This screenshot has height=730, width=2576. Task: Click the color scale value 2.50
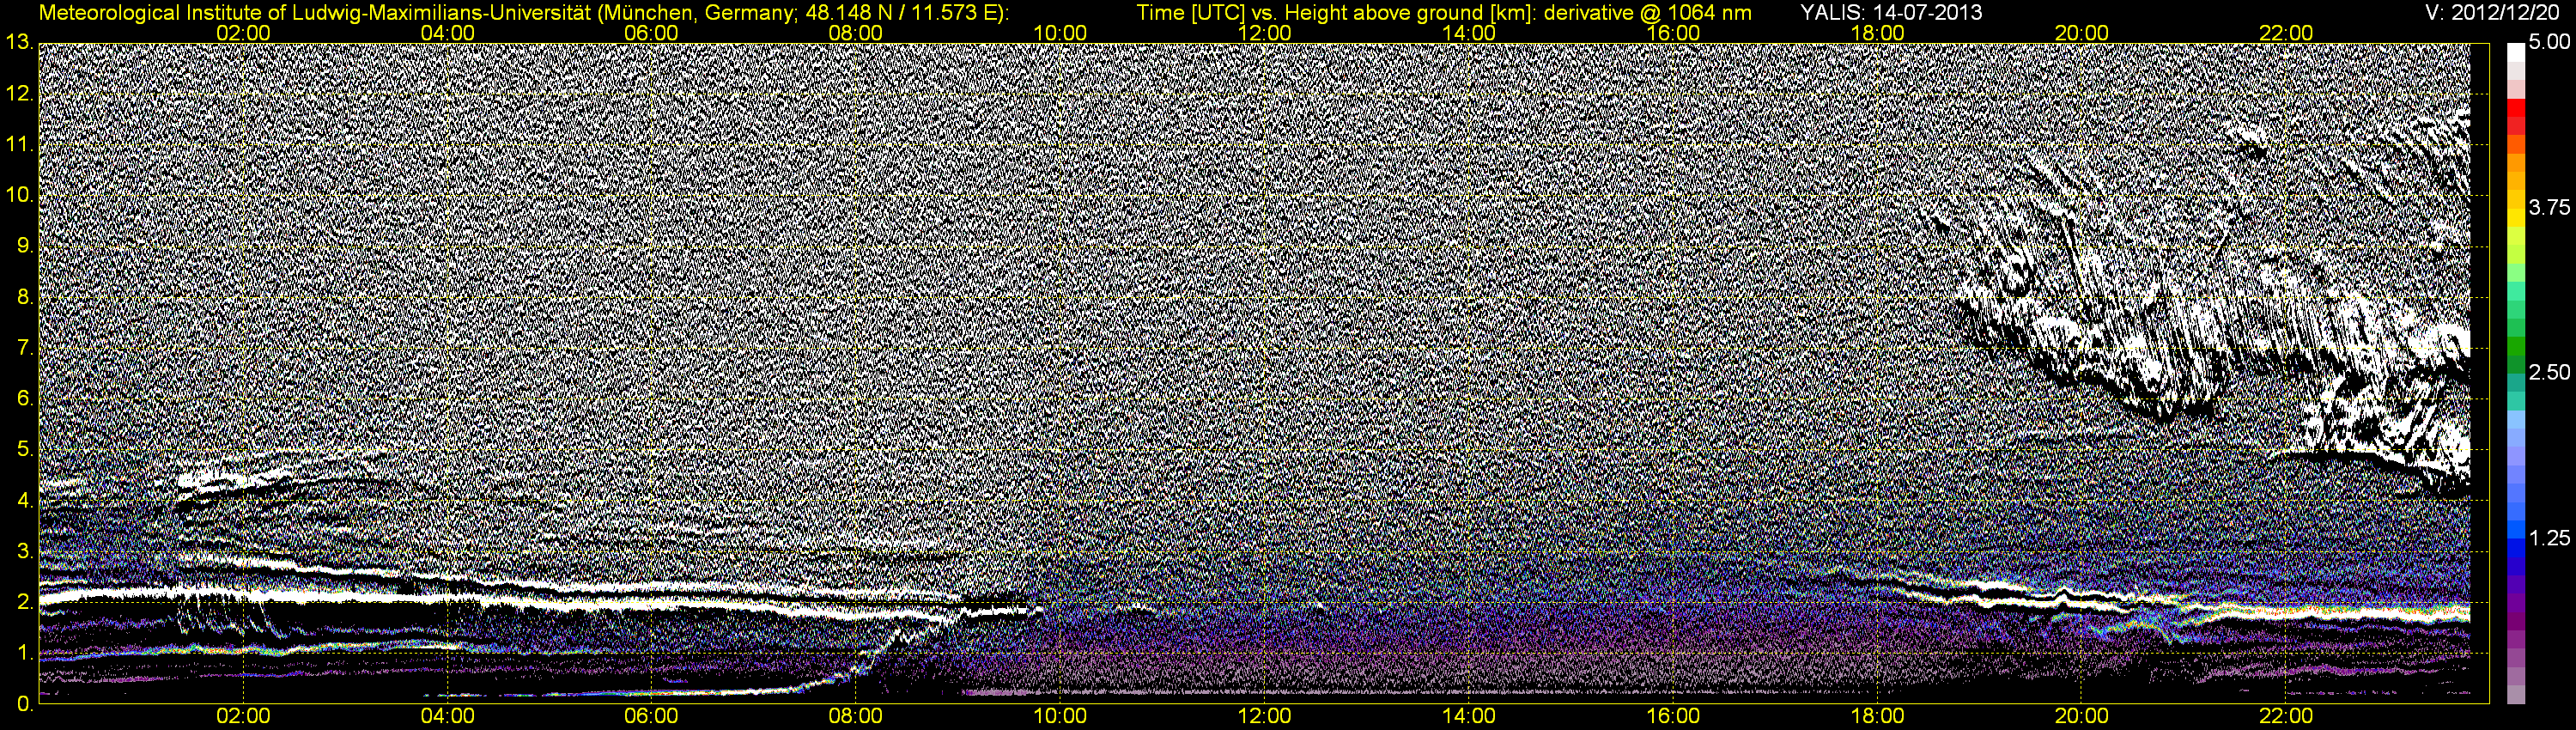2549,372
